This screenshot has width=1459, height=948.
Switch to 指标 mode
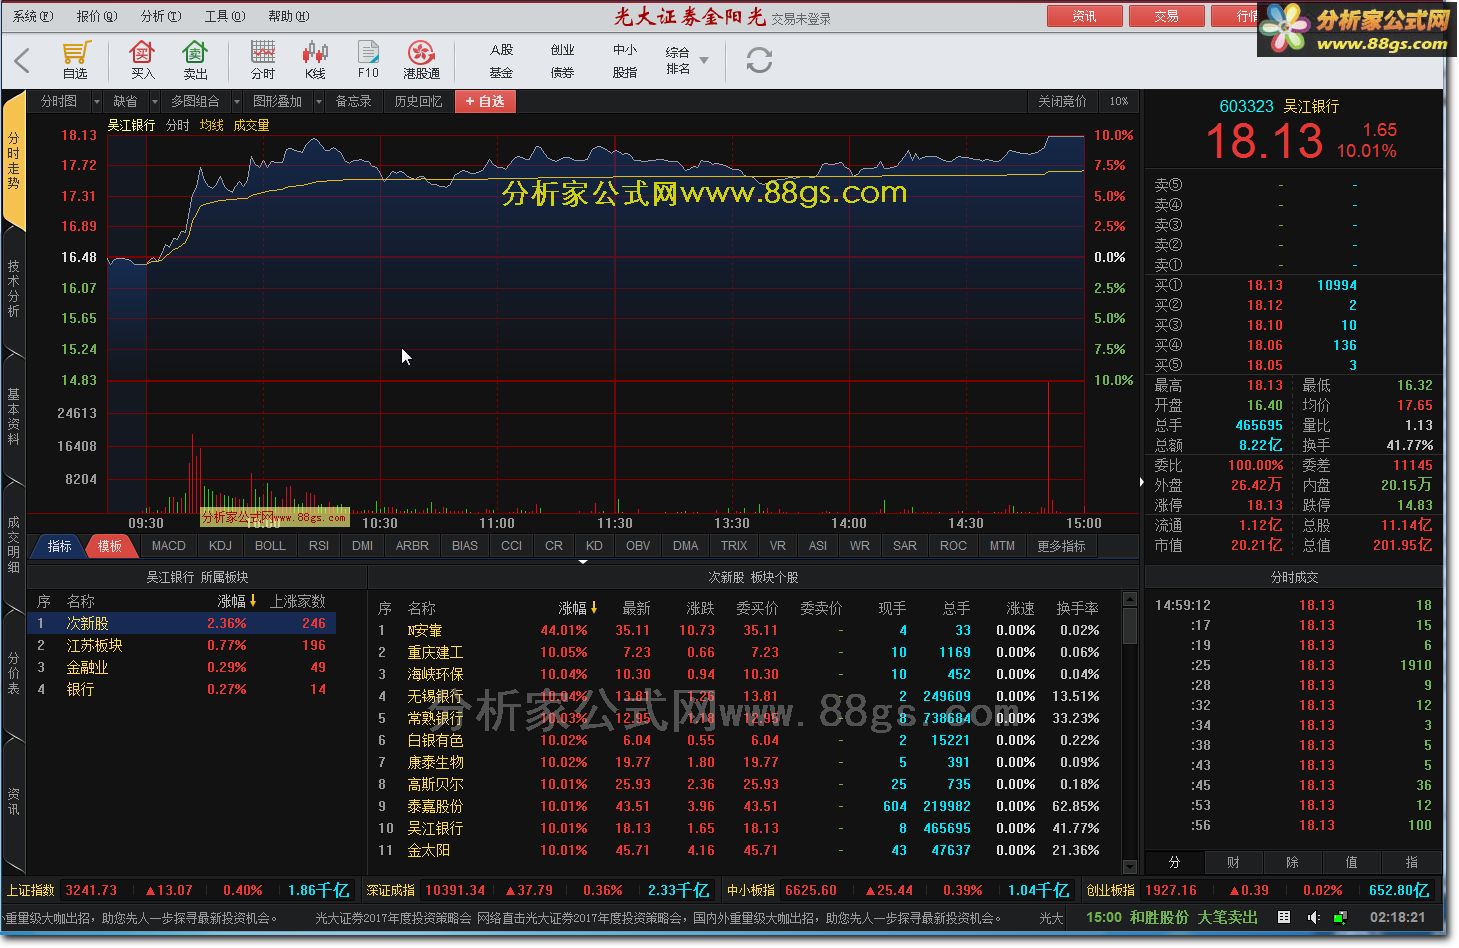(59, 546)
